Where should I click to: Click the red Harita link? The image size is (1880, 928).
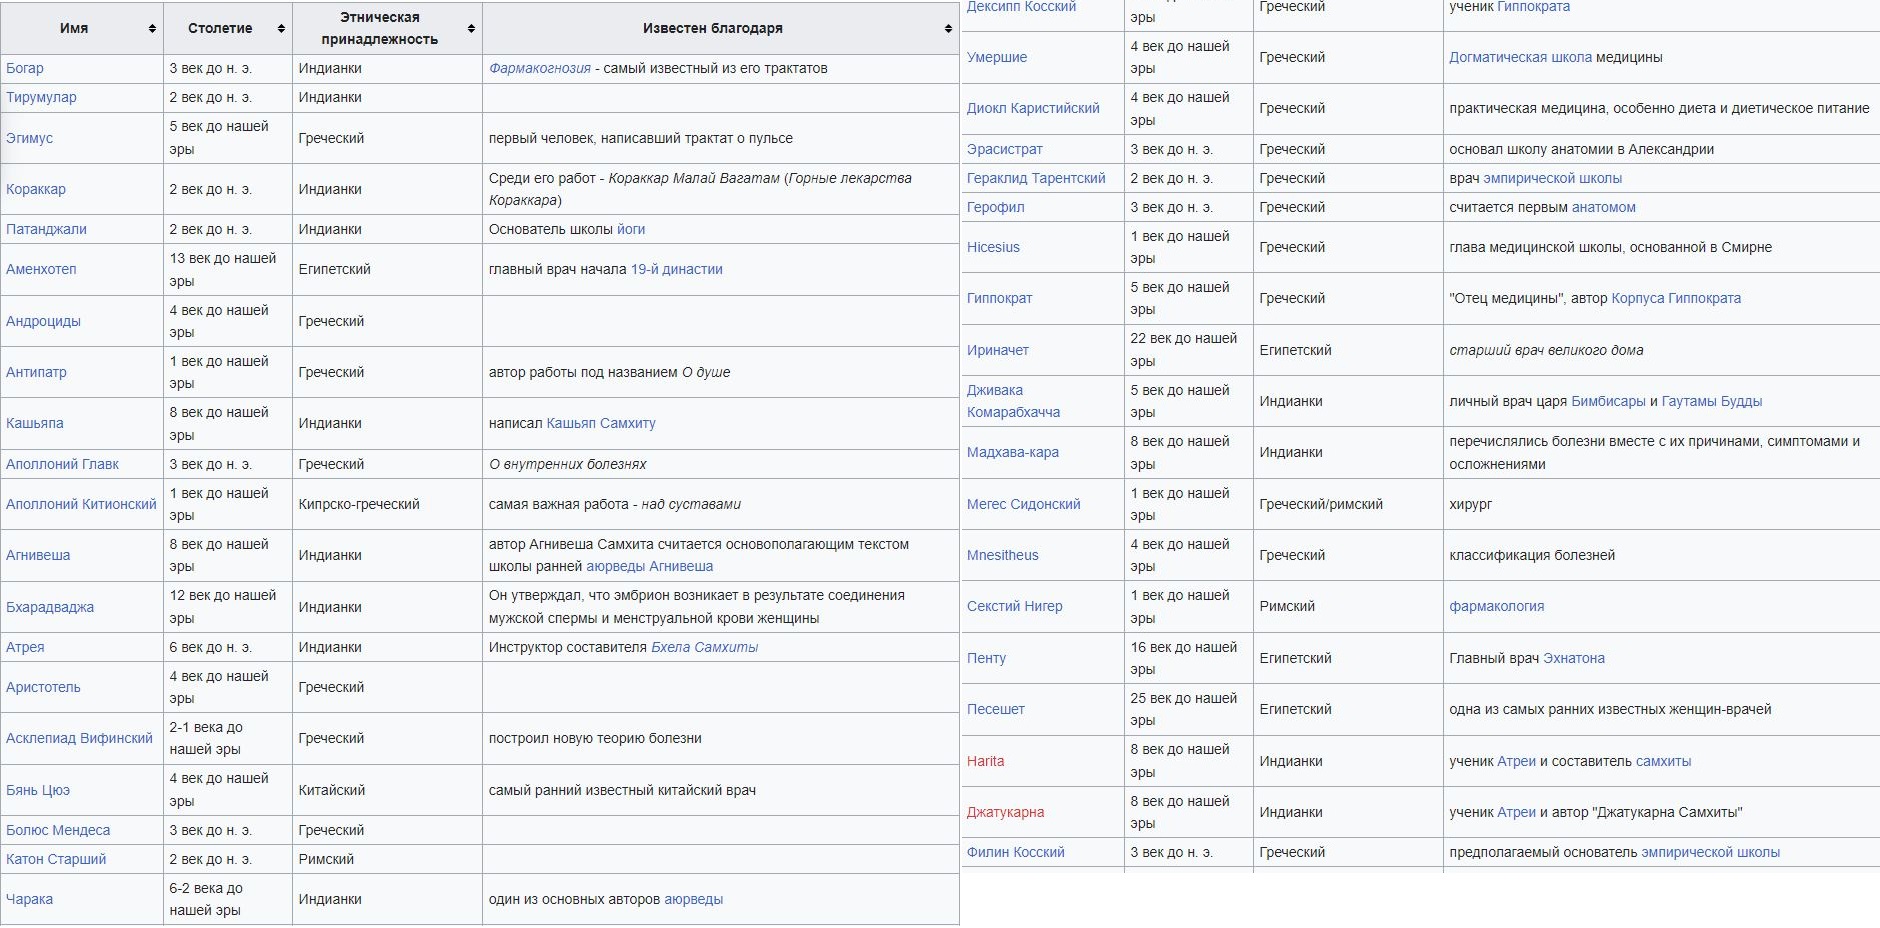(x=985, y=761)
